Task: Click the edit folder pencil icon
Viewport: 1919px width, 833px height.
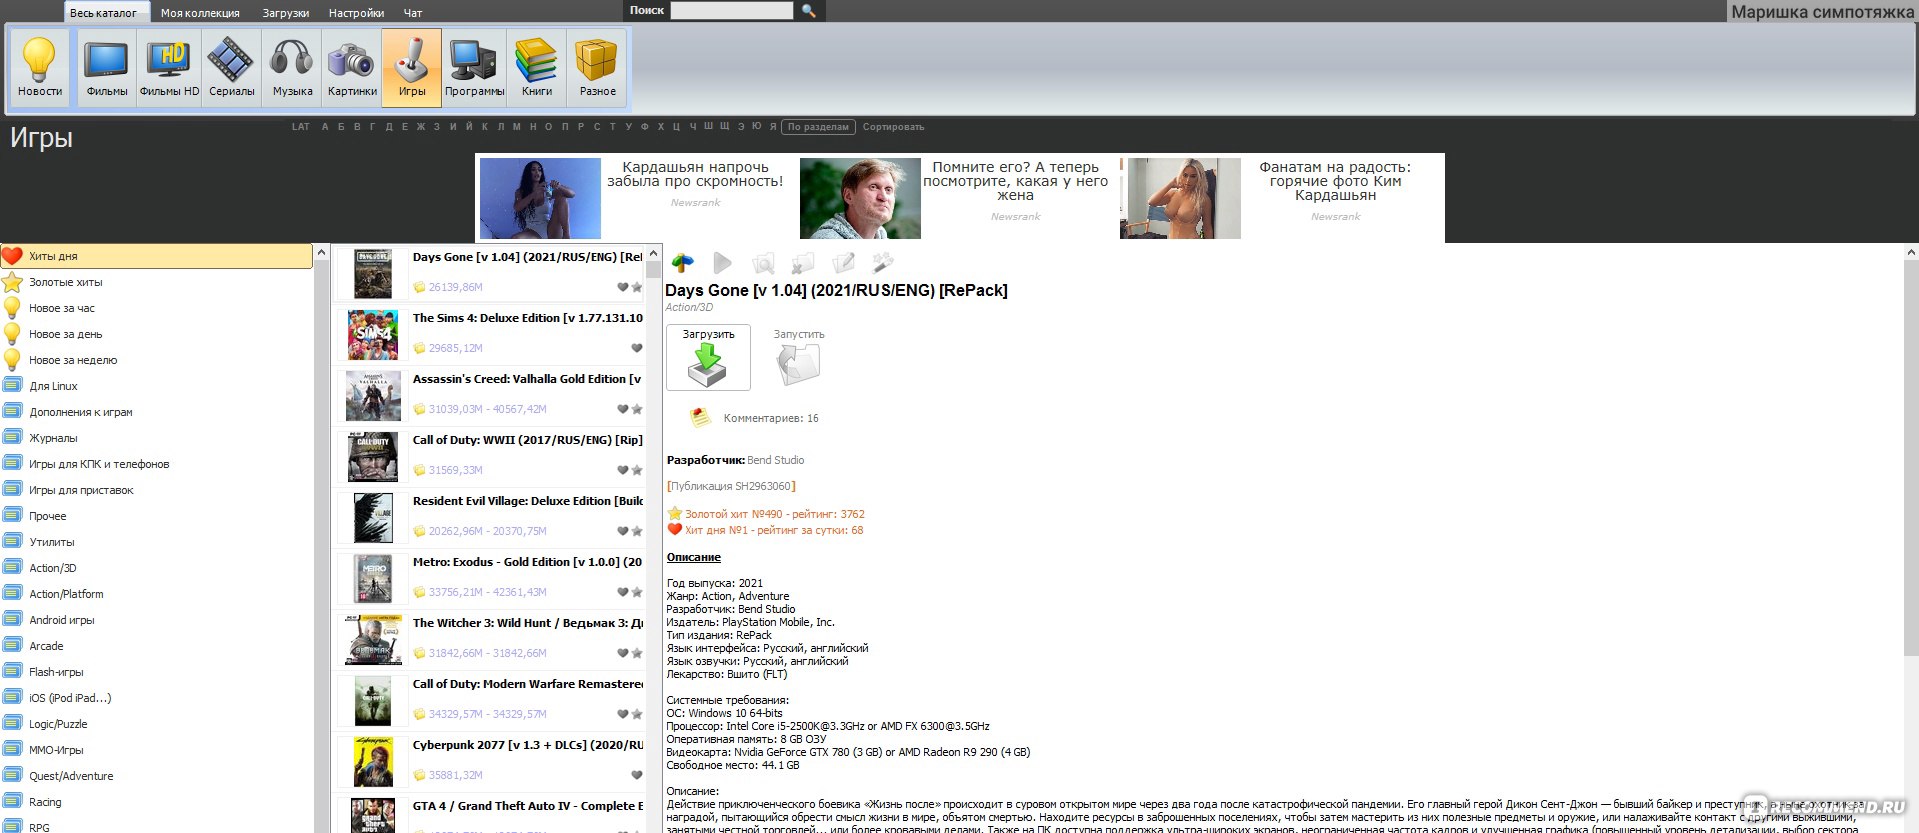Action: (843, 263)
